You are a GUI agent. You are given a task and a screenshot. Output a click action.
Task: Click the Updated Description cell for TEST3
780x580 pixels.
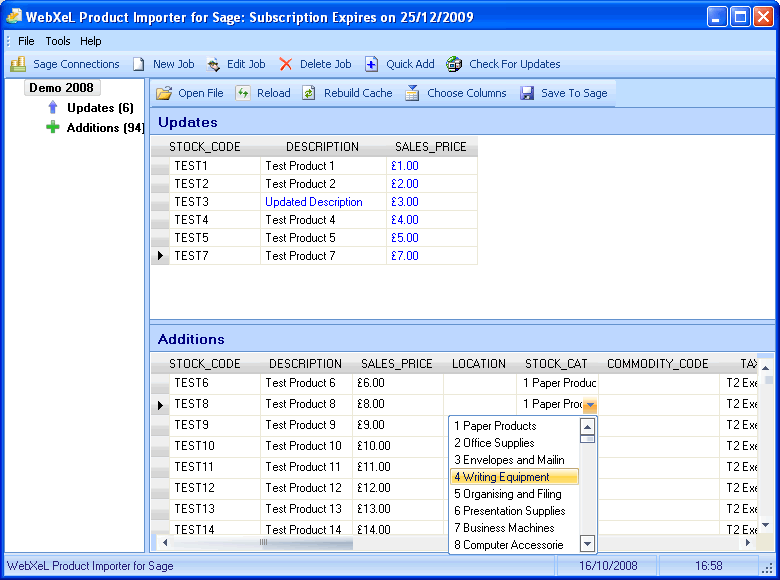(x=323, y=202)
